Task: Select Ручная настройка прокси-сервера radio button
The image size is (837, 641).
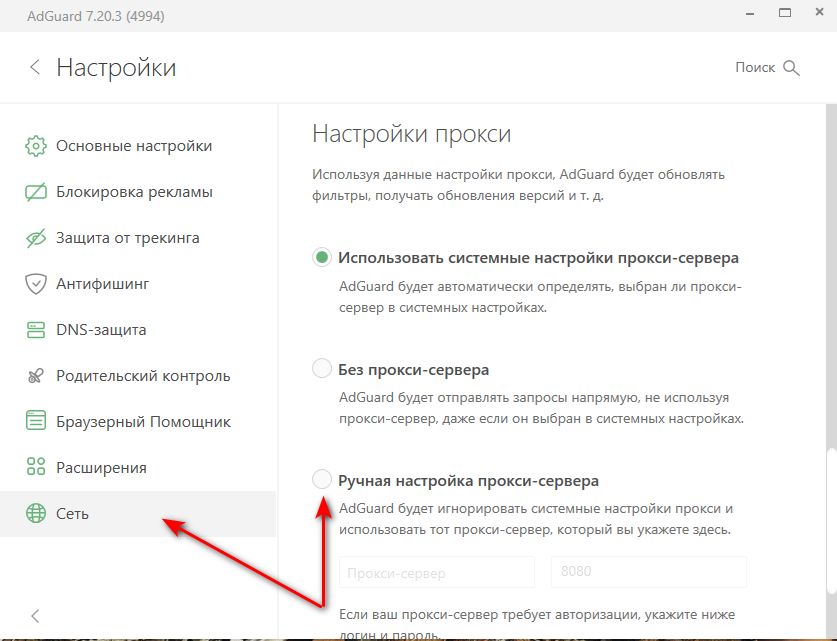Action: click(322, 479)
